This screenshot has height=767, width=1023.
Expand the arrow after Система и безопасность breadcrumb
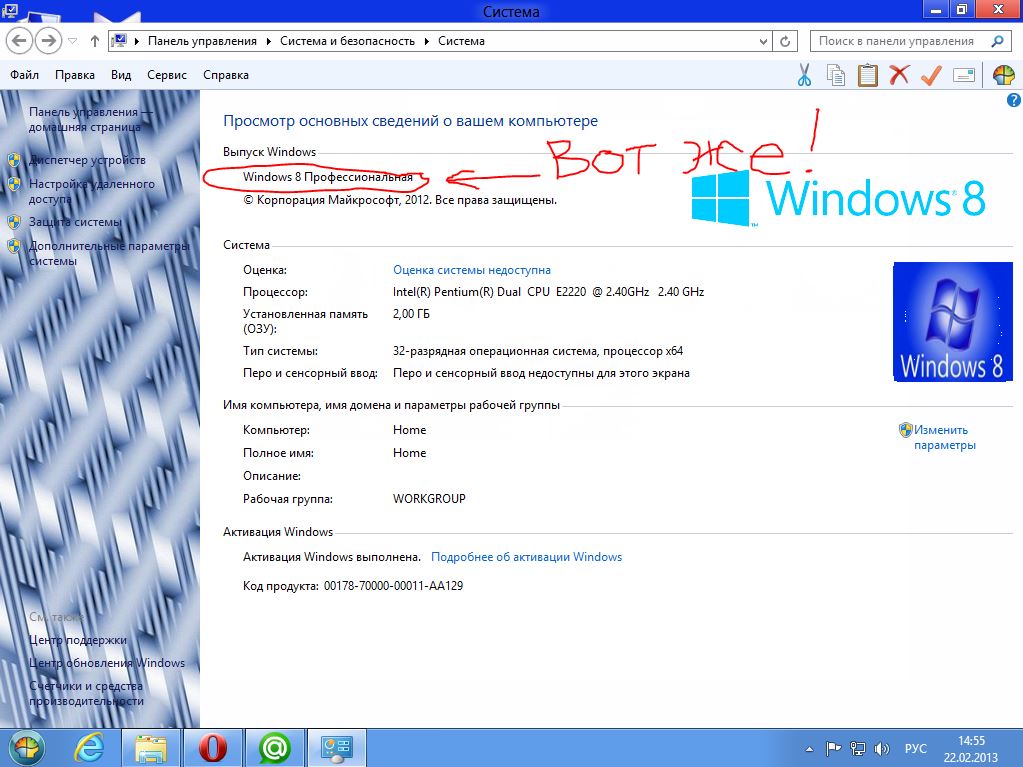tap(426, 41)
